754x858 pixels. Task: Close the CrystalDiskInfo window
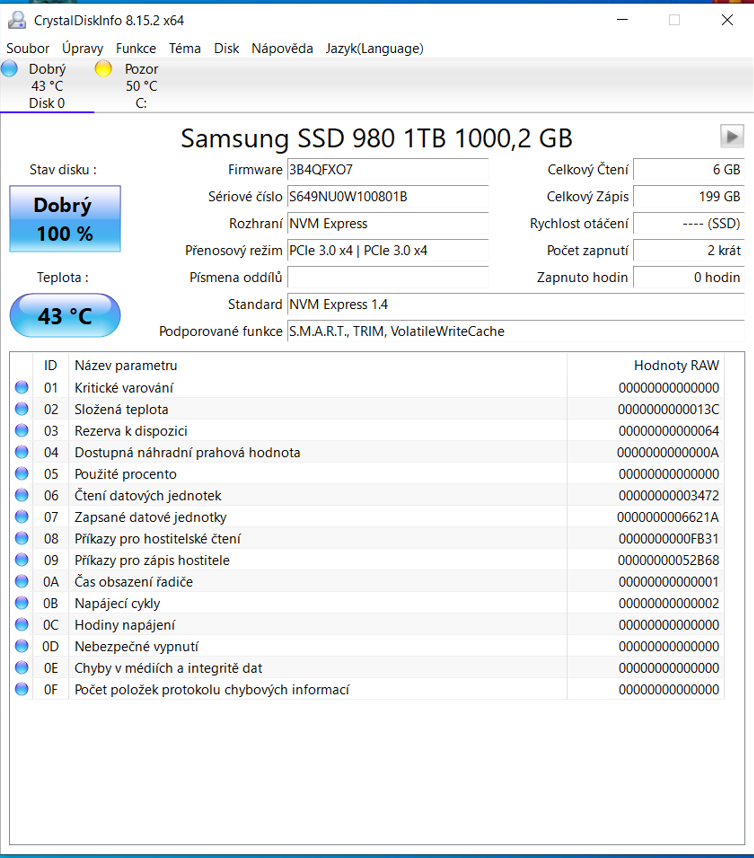point(727,20)
